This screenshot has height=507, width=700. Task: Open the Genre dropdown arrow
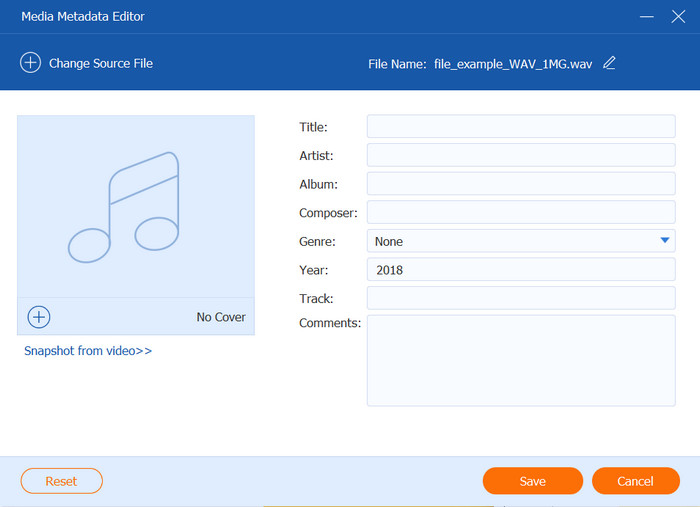tap(664, 241)
